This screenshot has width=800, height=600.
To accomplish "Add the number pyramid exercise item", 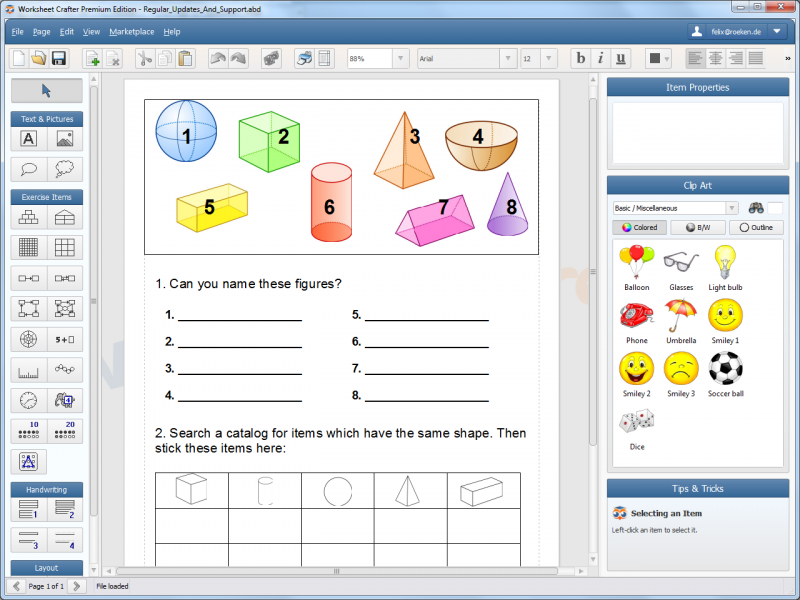I will tap(29, 217).
